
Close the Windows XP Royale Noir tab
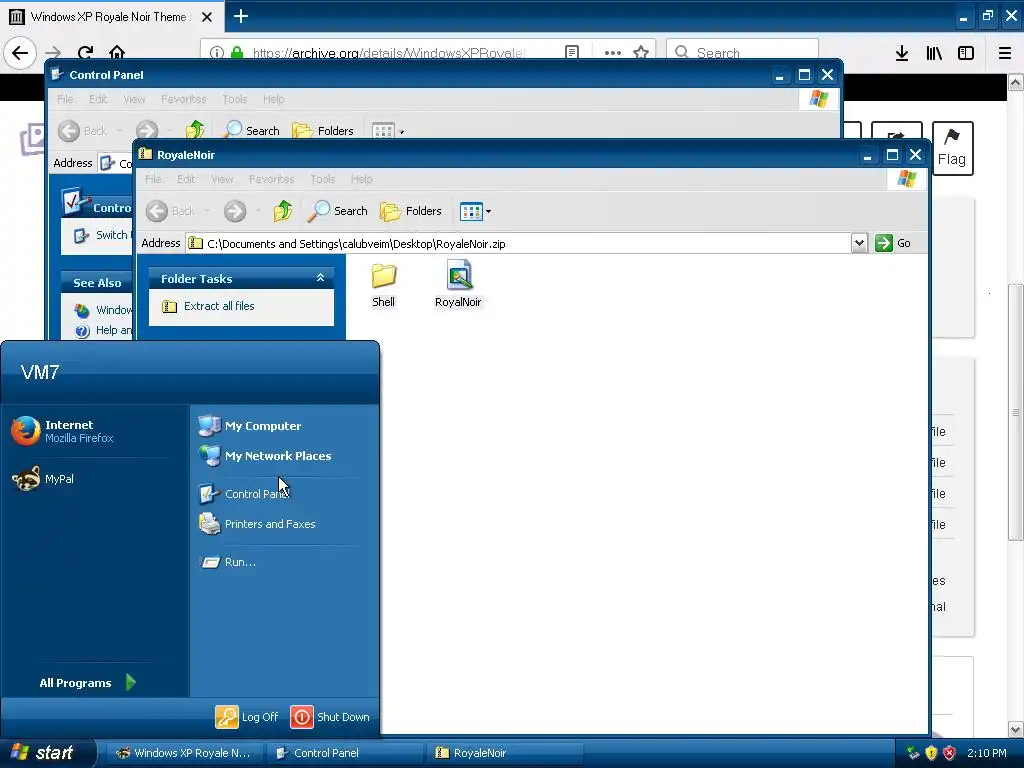[207, 16]
